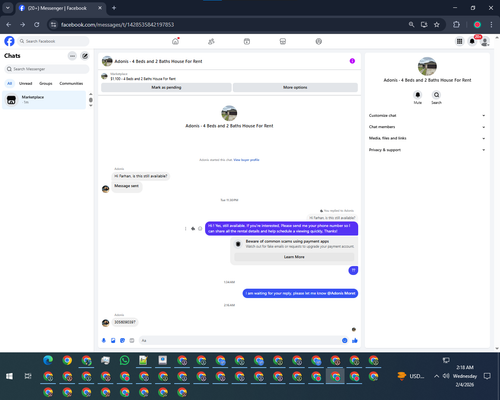500x400 pixels.
Task: Open more actions for 'Yes, still available' message
Action: tap(185, 228)
